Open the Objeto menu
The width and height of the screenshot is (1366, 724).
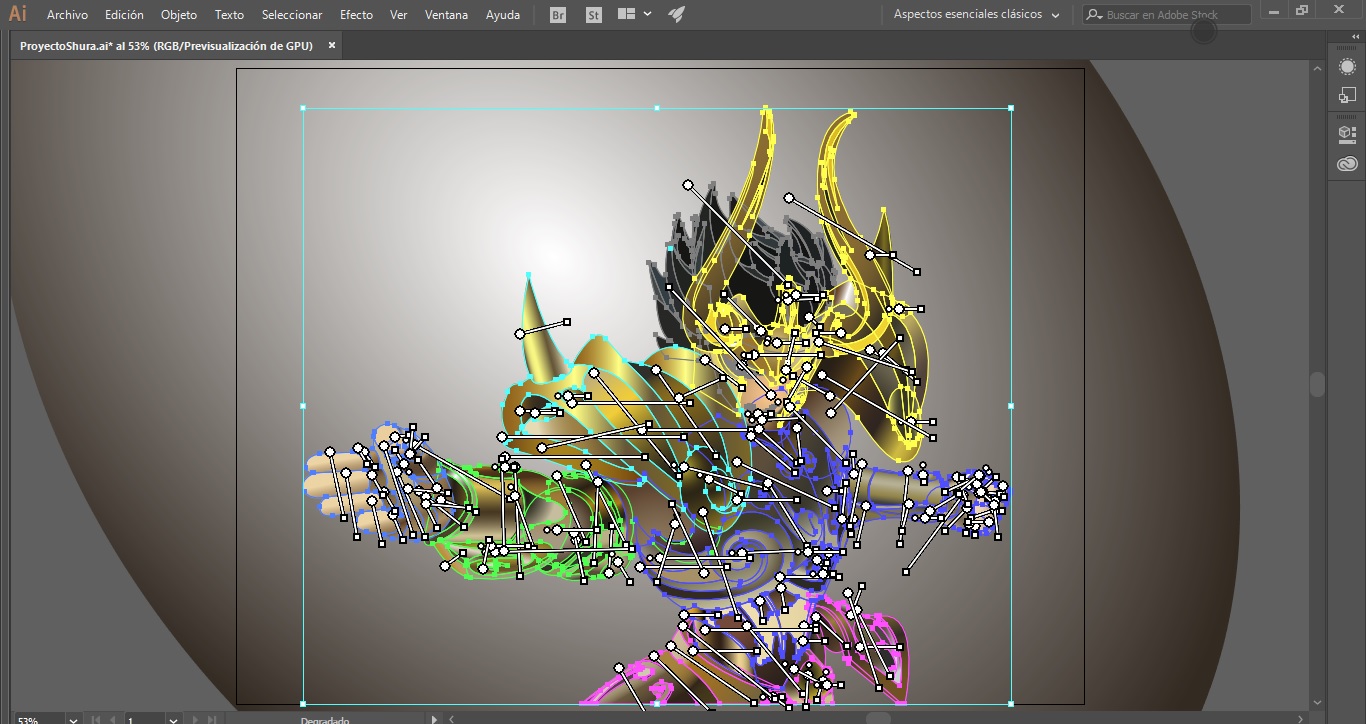pyautogui.click(x=179, y=15)
